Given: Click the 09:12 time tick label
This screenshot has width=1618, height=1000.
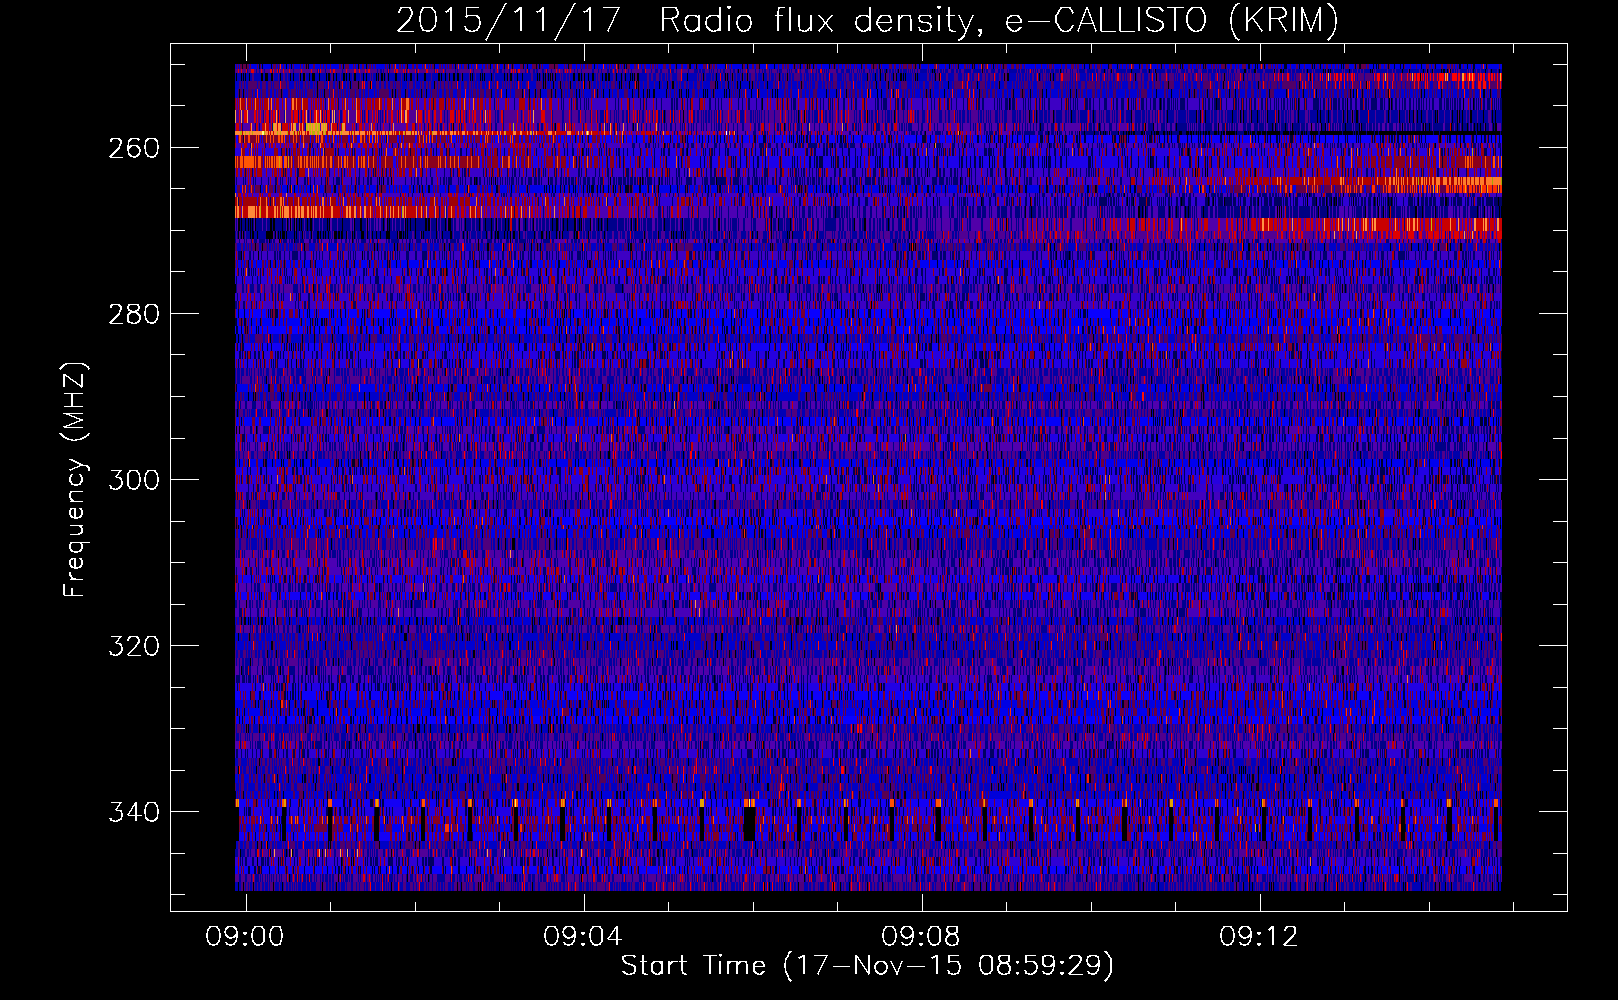Looking at the screenshot, I should [1259, 937].
